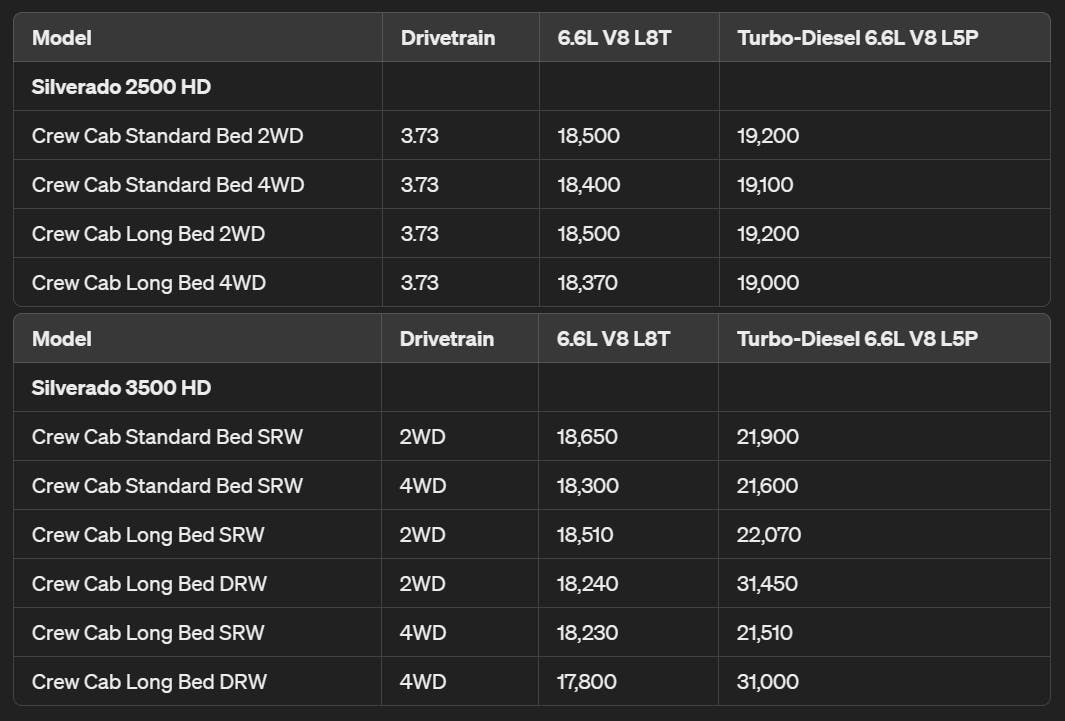Select the 18,240 towing value
The width and height of the screenshot is (1065, 721).
pos(588,583)
